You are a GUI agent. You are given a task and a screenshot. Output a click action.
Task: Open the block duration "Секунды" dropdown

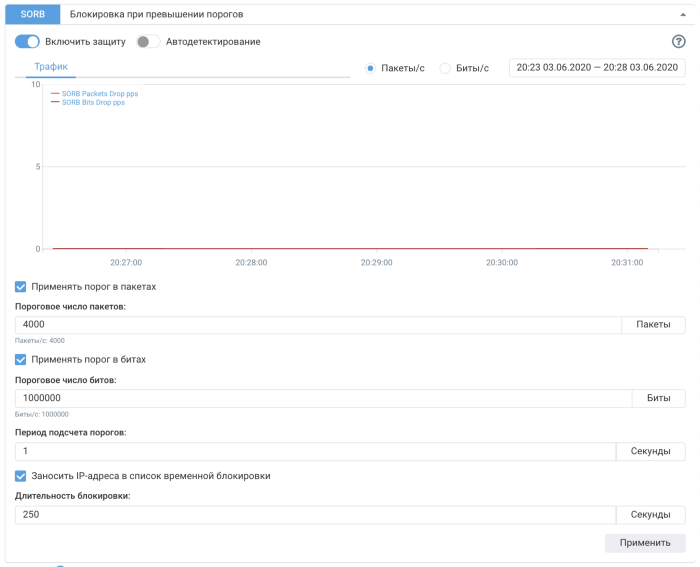pos(650,515)
